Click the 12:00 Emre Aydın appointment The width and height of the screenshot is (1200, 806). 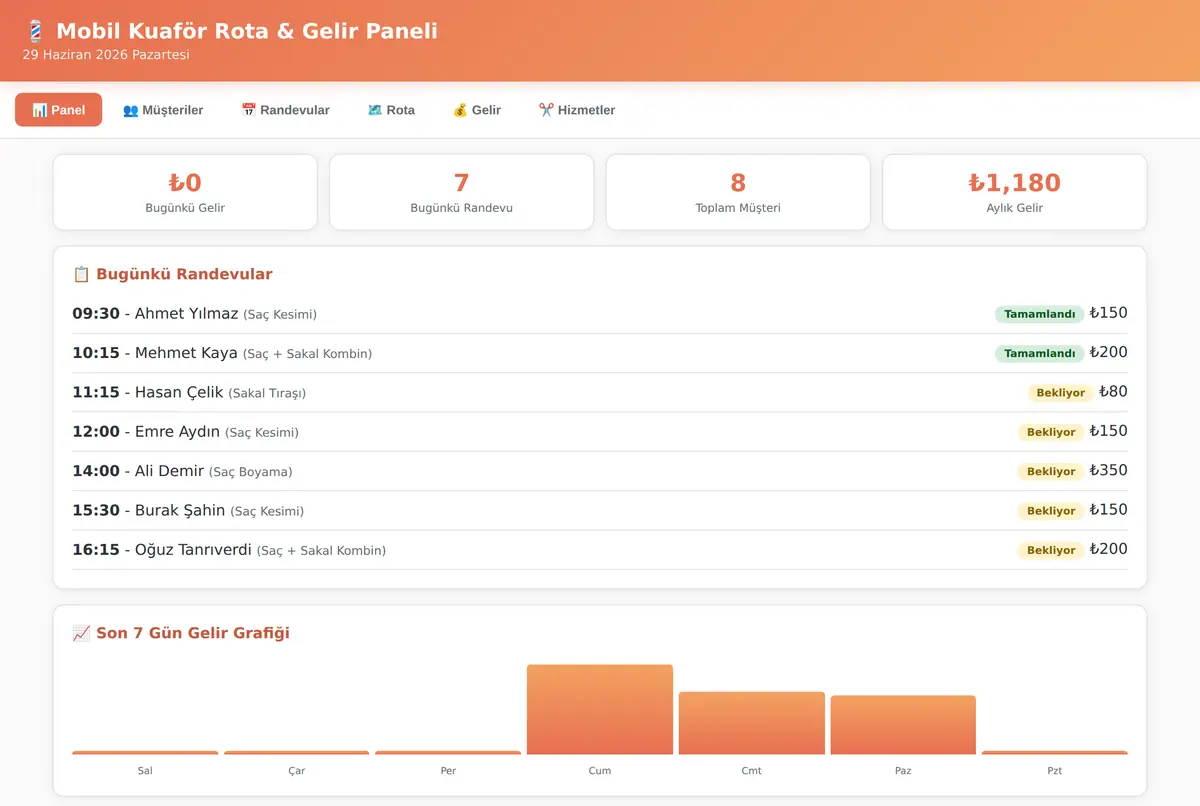point(600,431)
